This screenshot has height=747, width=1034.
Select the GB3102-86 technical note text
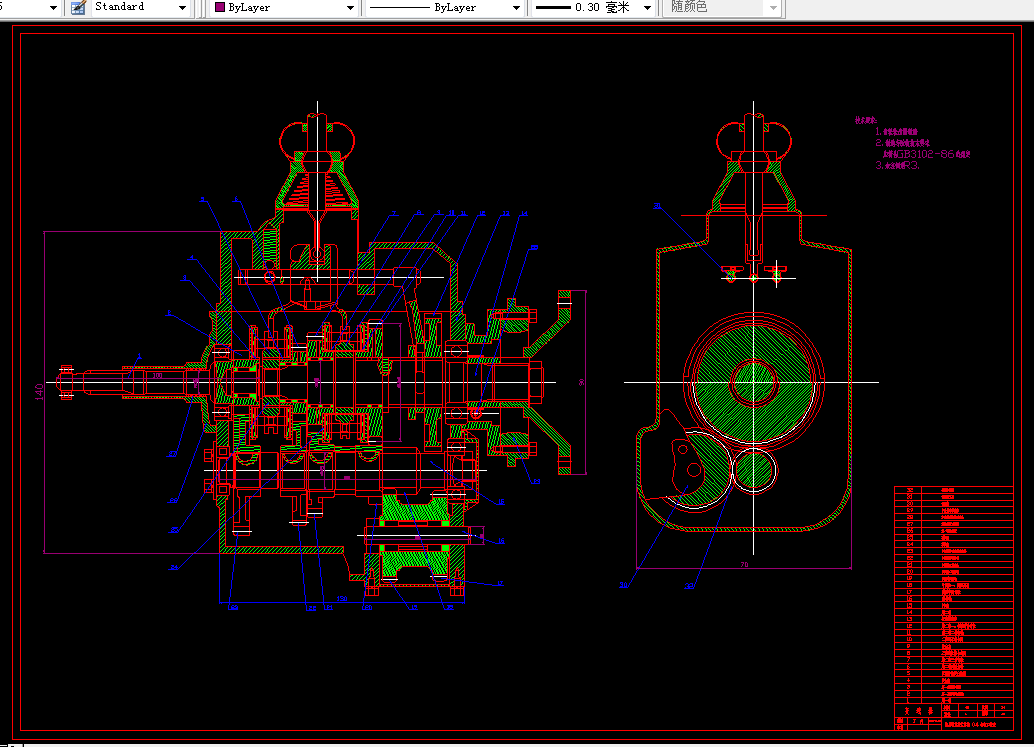pyautogui.click(x=925, y=154)
